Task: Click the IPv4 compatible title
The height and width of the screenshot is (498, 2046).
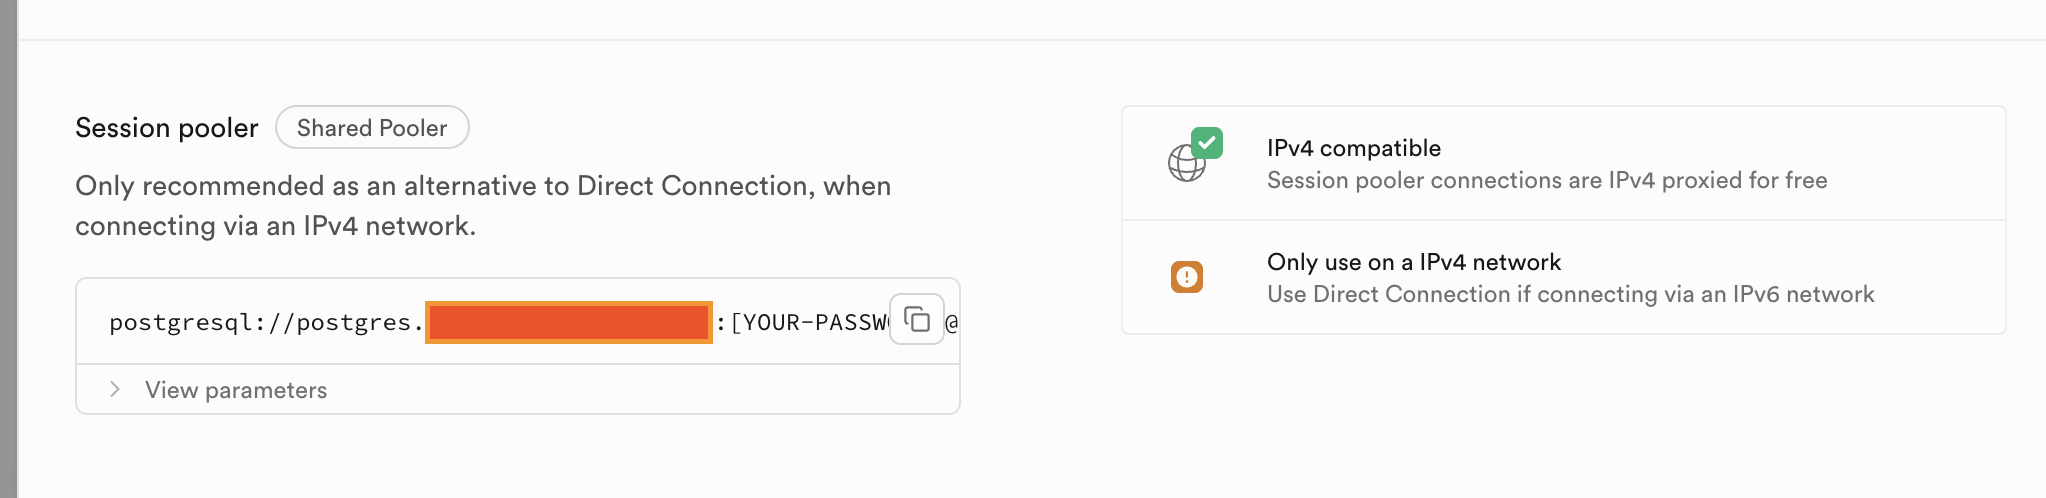Action: coord(1354,148)
